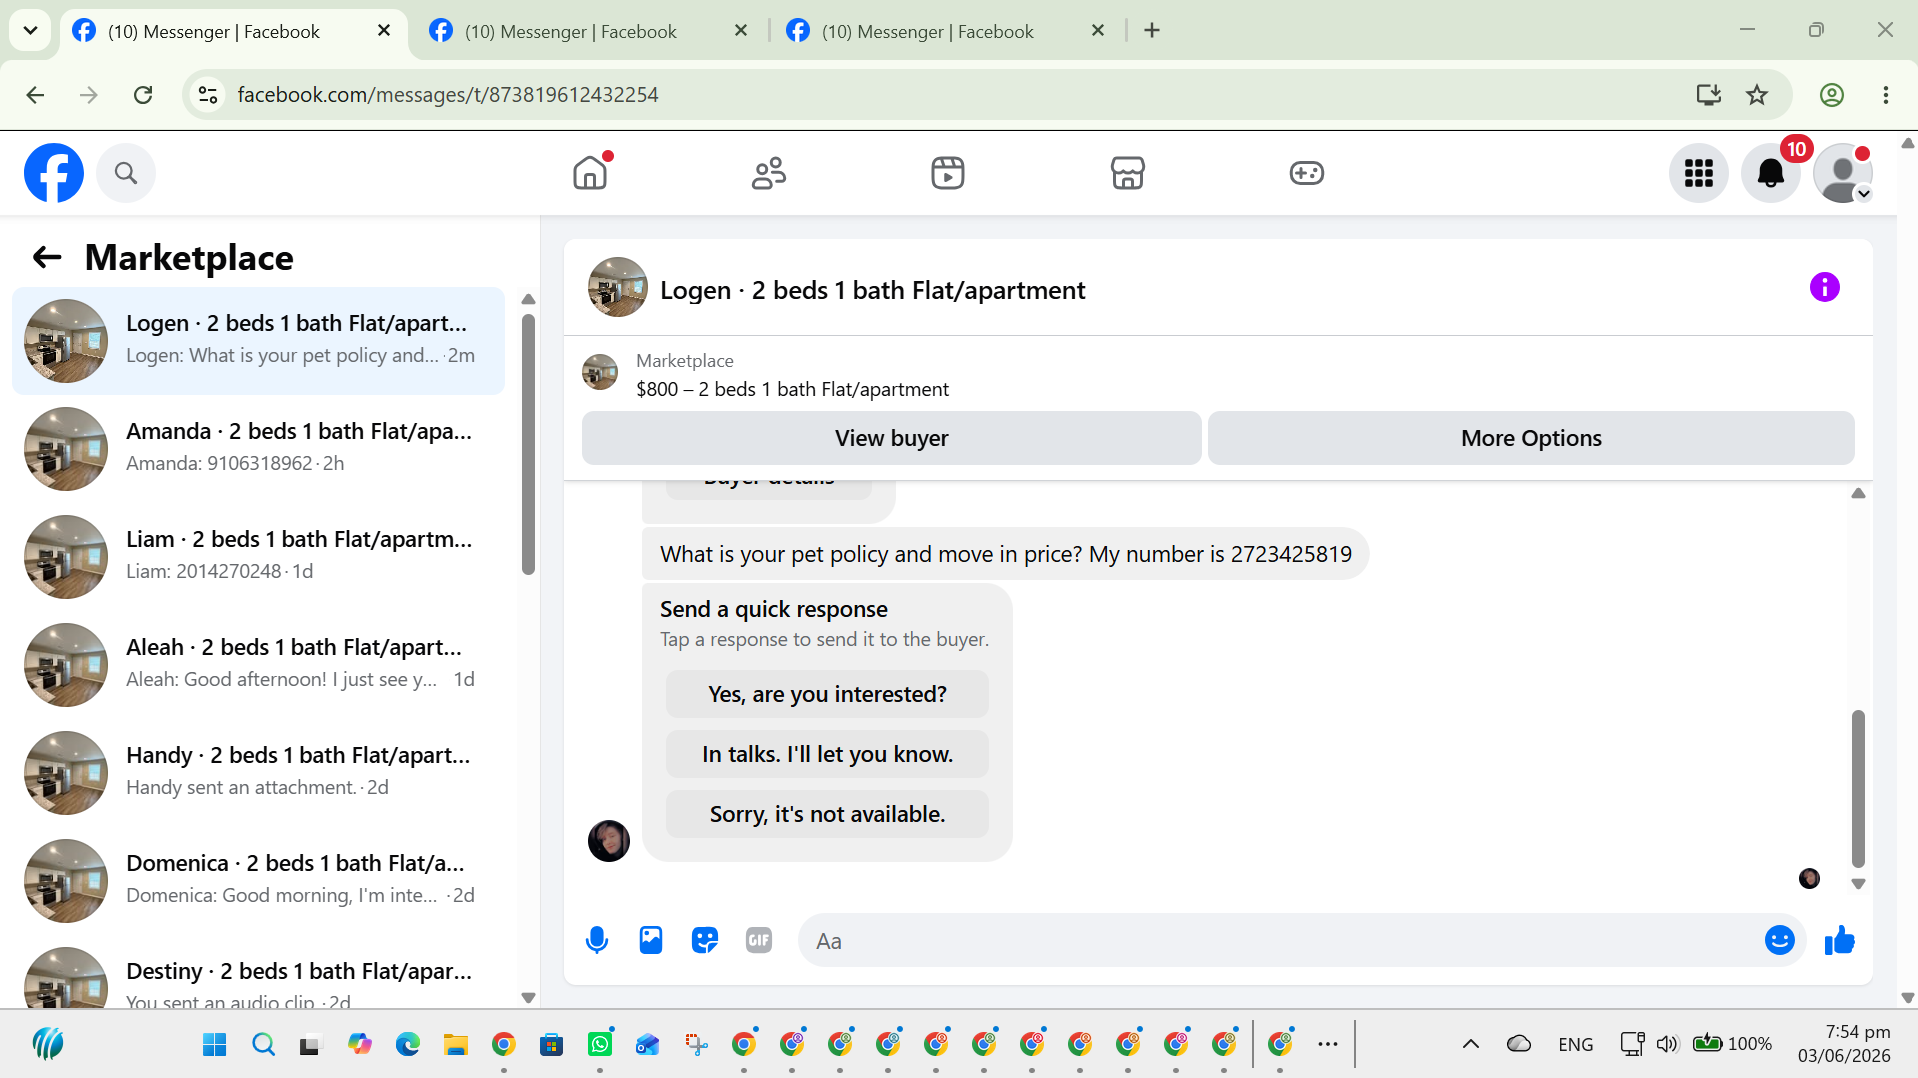This screenshot has width=1918, height=1078.
Task: Click message thread scrollbar thumb
Action: pos(1858,789)
